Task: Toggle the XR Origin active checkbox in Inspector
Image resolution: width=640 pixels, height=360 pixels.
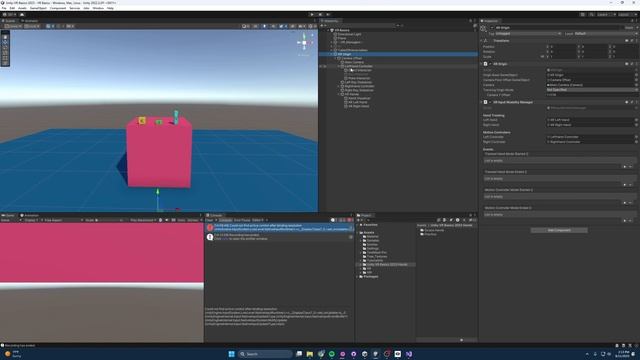Action: click(492, 28)
